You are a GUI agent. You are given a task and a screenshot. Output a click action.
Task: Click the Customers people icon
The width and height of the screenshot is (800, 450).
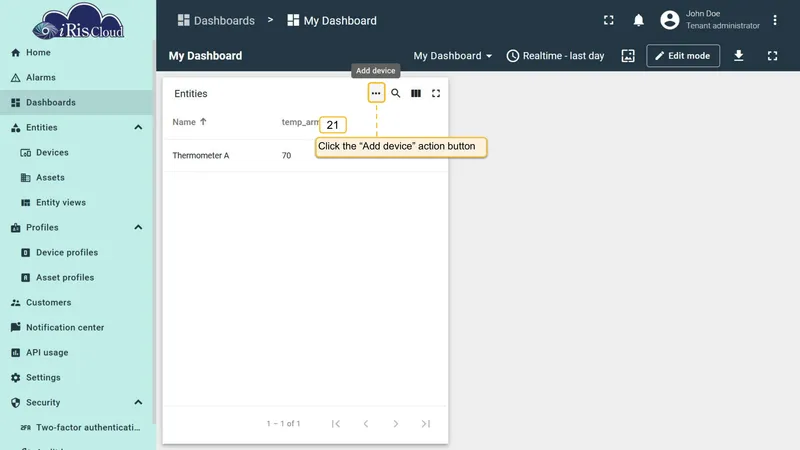[16, 303]
